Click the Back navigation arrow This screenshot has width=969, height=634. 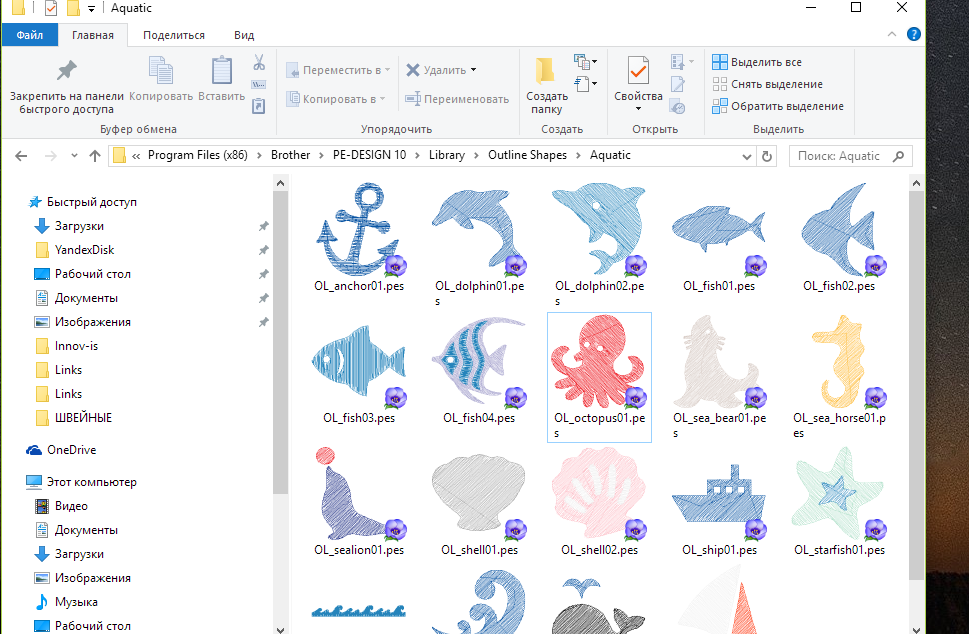pos(22,156)
